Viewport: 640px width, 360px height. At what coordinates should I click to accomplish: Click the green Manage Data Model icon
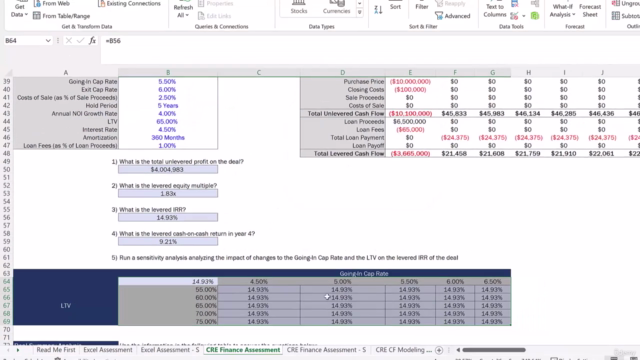535,16
